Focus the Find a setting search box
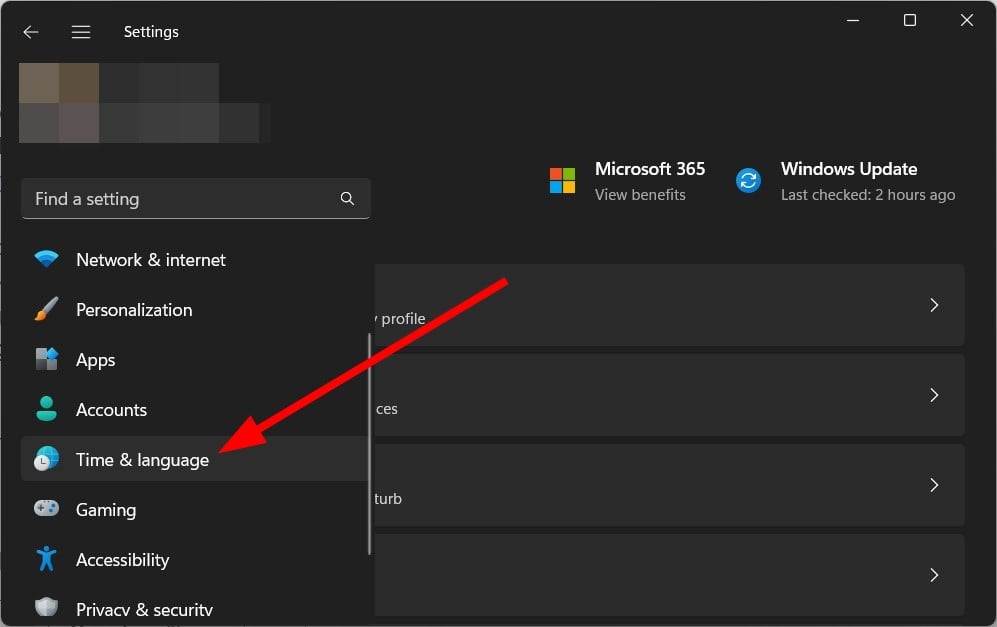The width and height of the screenshot is (997, 627). (196, 199)
